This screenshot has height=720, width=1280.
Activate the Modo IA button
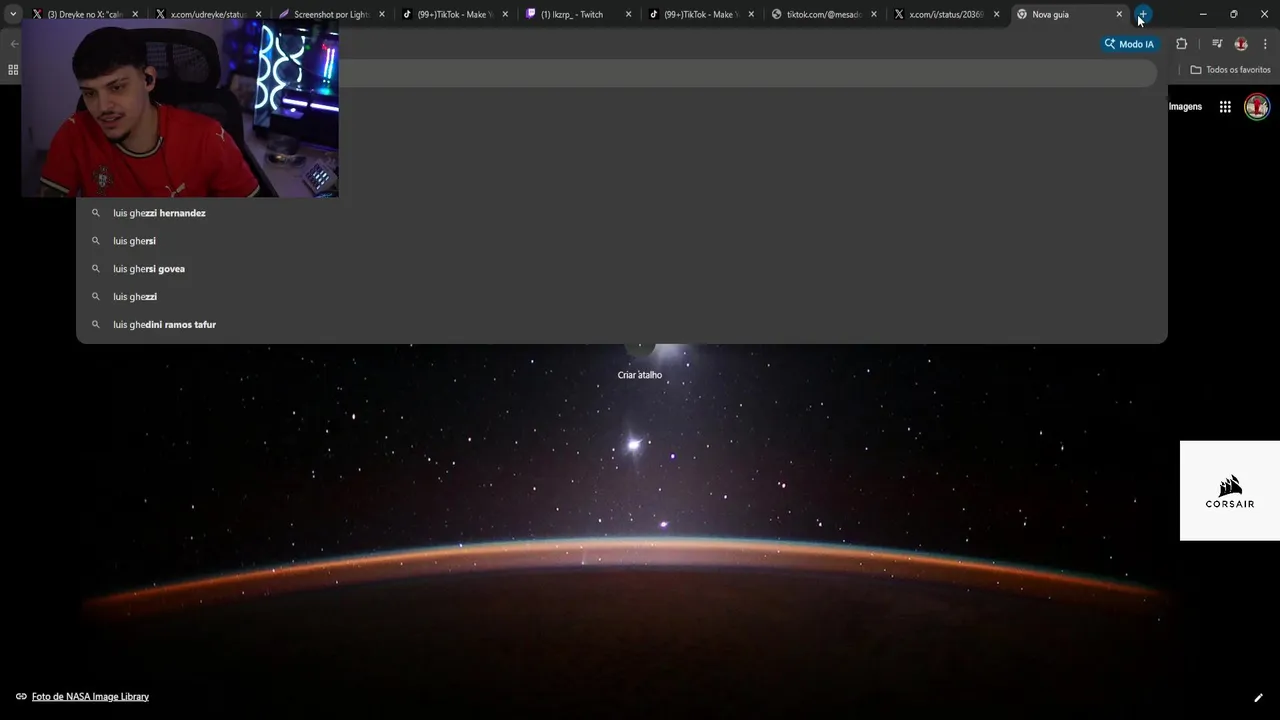pos(1129,44)
